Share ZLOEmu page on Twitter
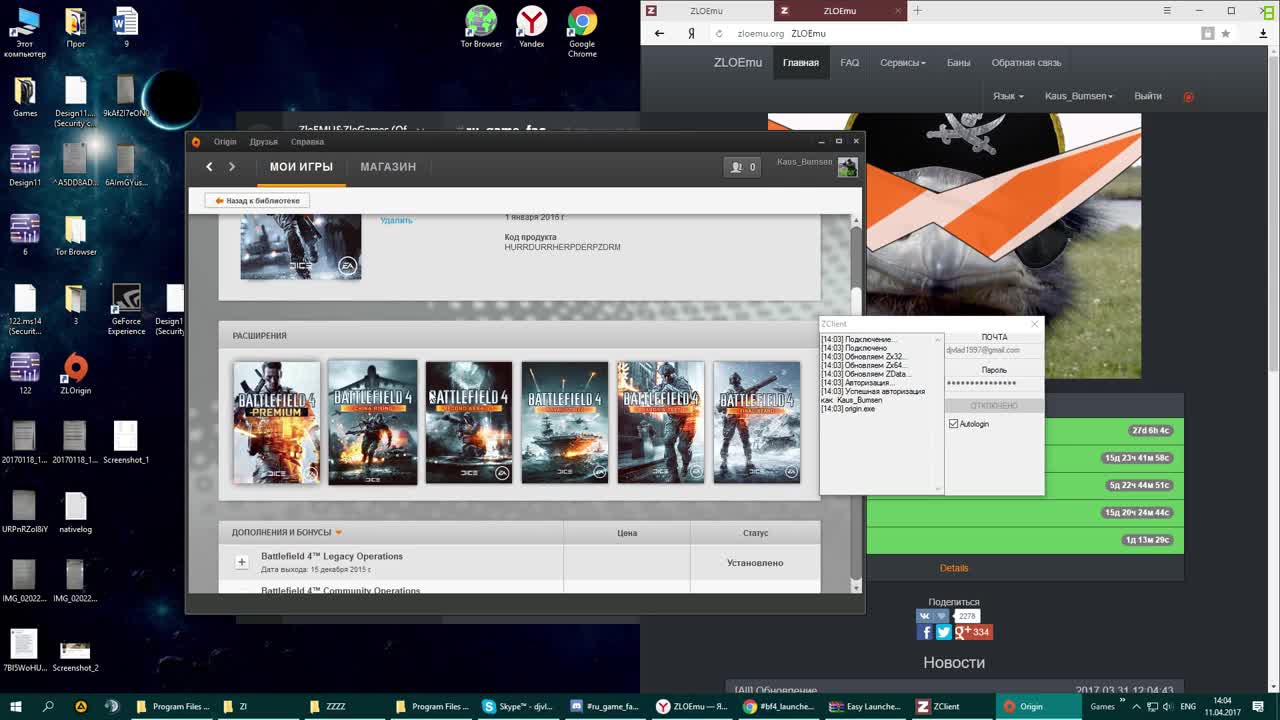1280x720 pixels. pos(944,632)
